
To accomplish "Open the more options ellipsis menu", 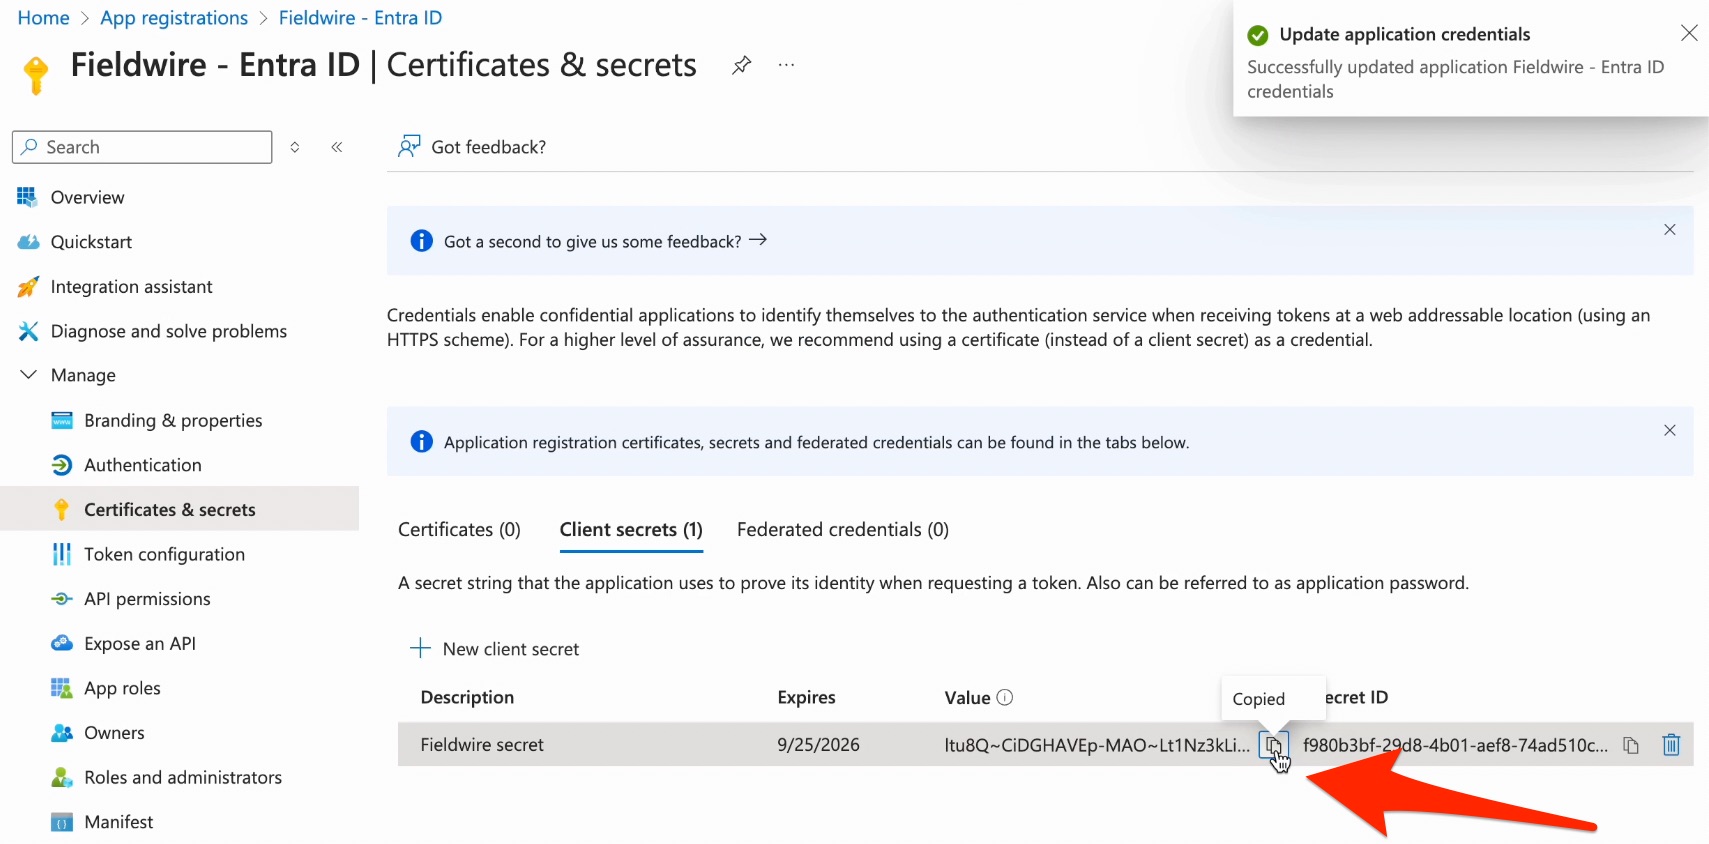I will pos(787,65).
